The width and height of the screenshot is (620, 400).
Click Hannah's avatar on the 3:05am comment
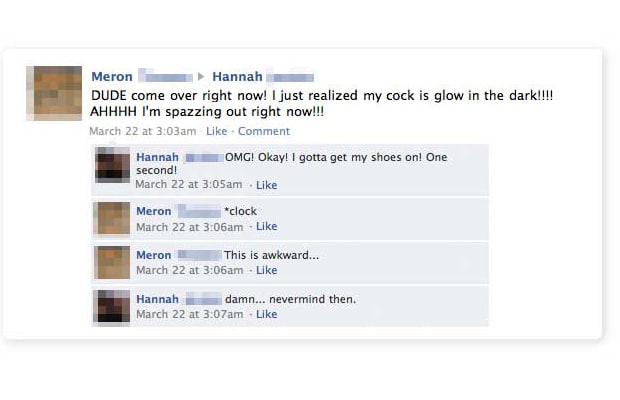(113, 165)
